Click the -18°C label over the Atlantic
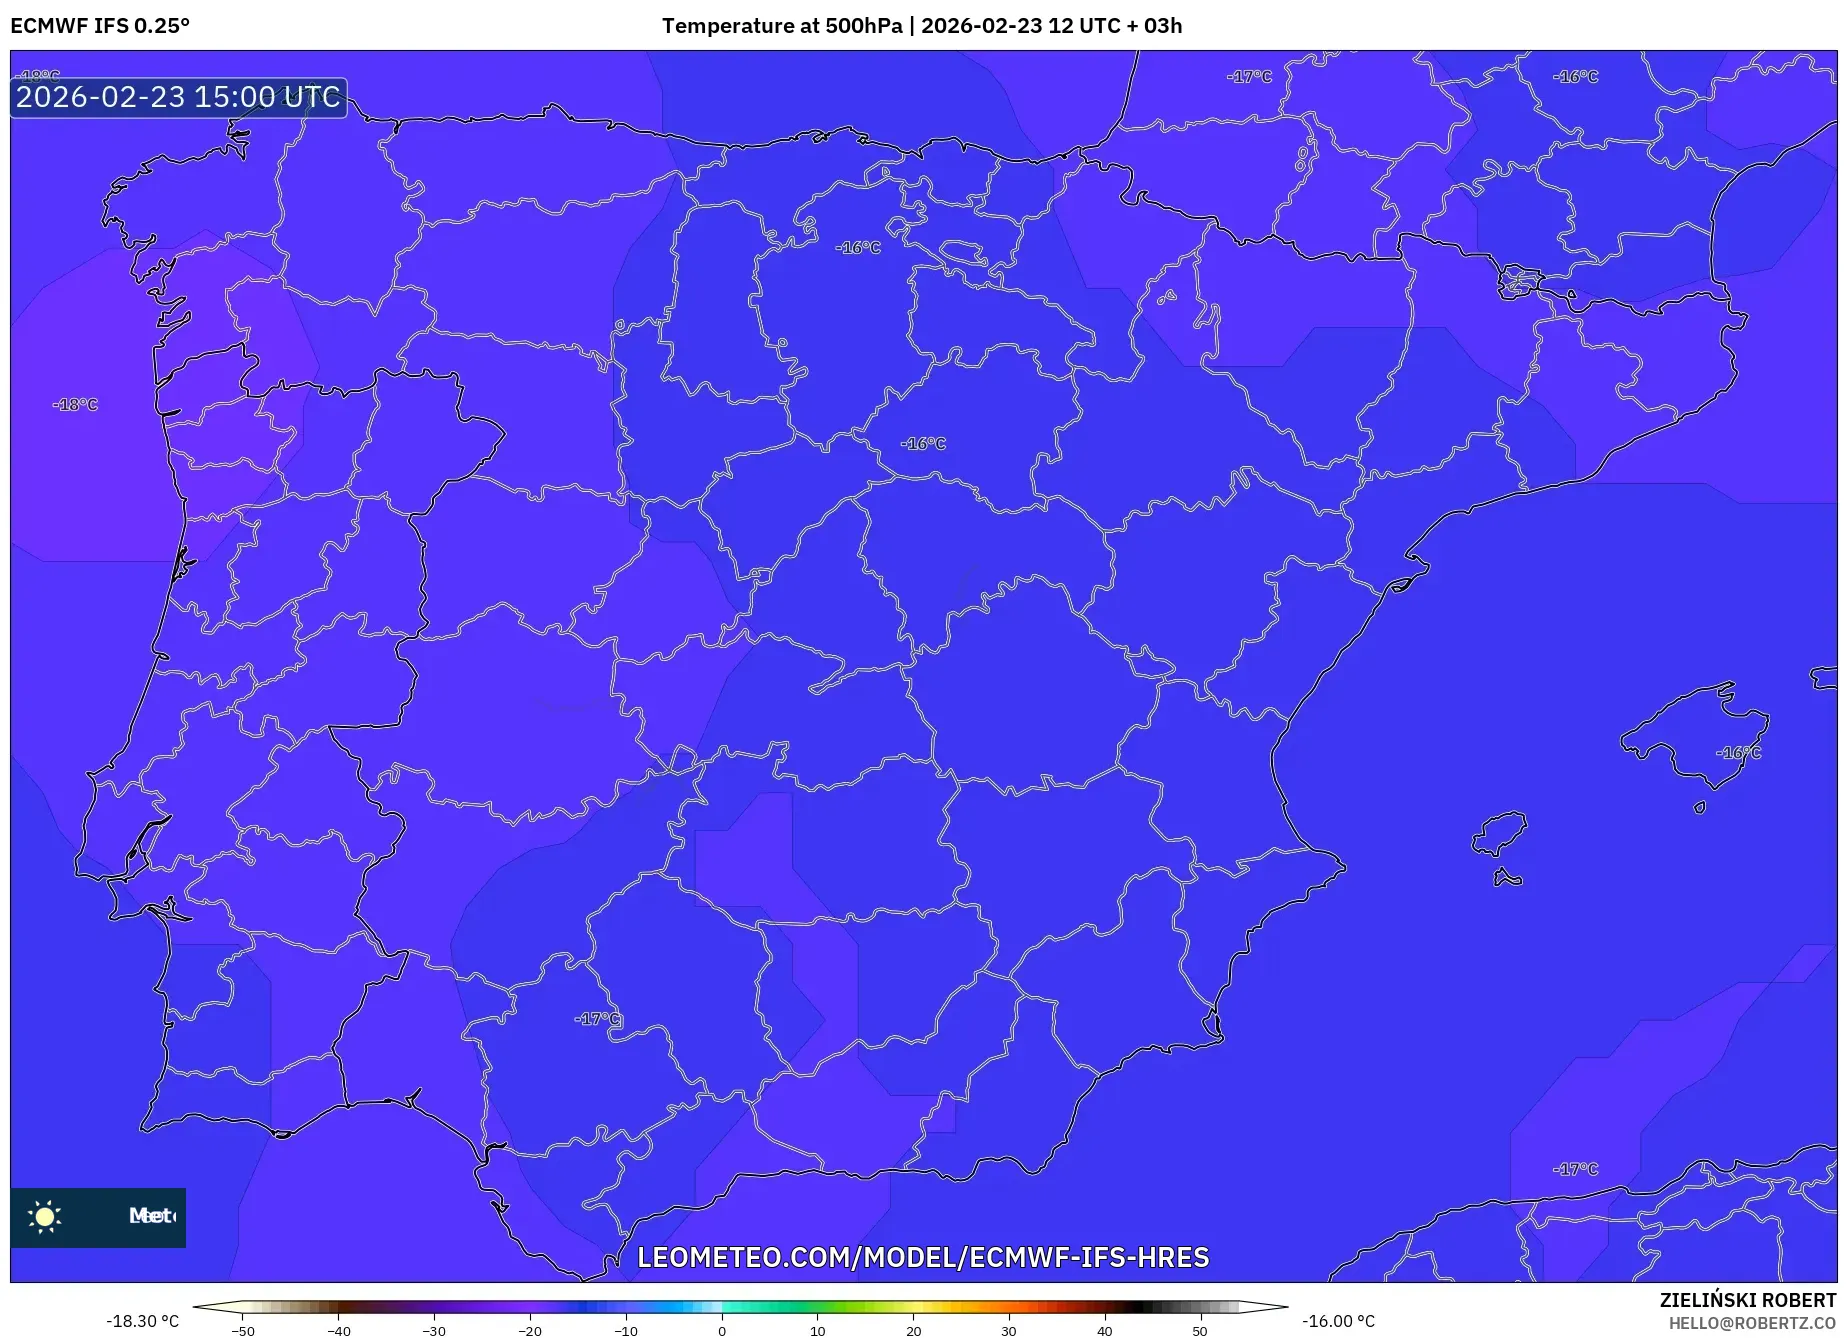This screenshot has height=1338, width=1846. click(x=74, y=405)
